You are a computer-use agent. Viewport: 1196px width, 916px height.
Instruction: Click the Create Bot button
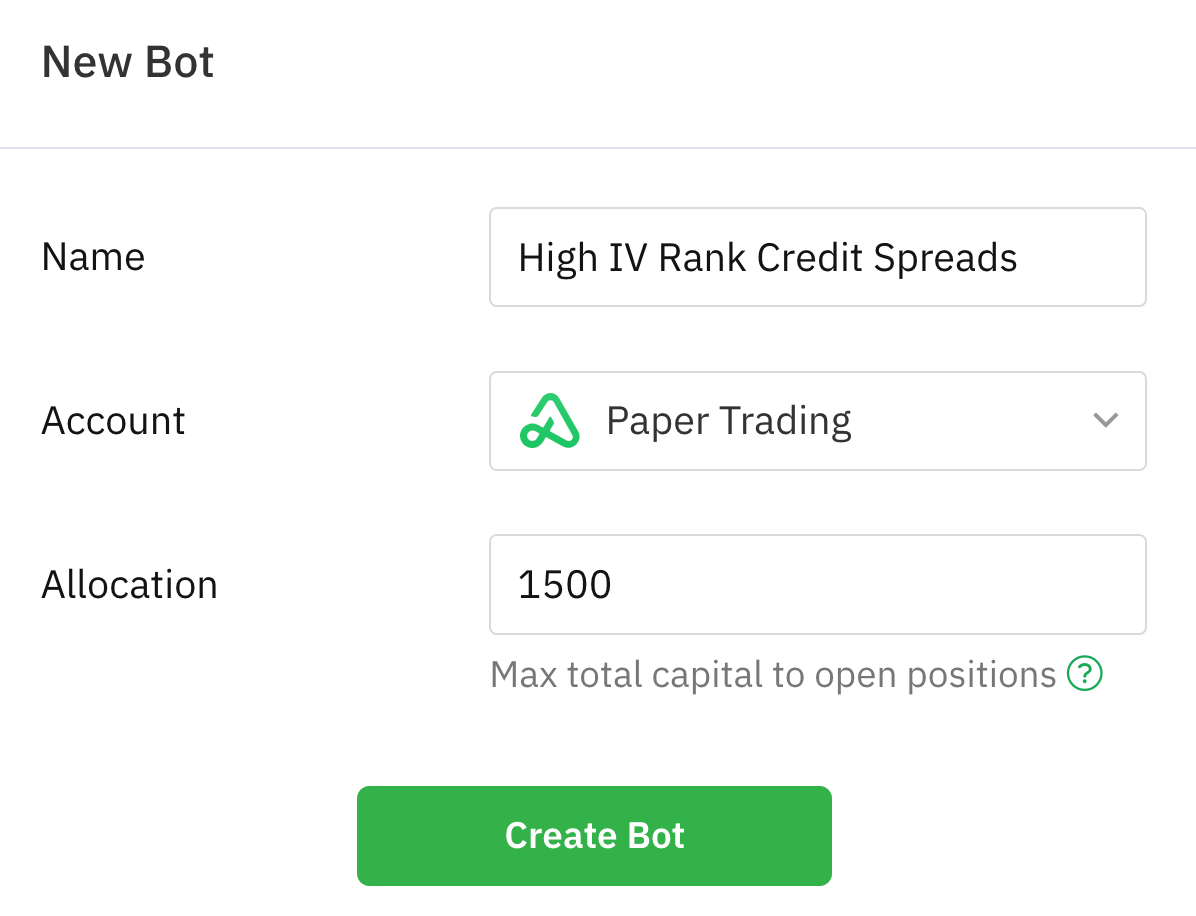point(594,835)
